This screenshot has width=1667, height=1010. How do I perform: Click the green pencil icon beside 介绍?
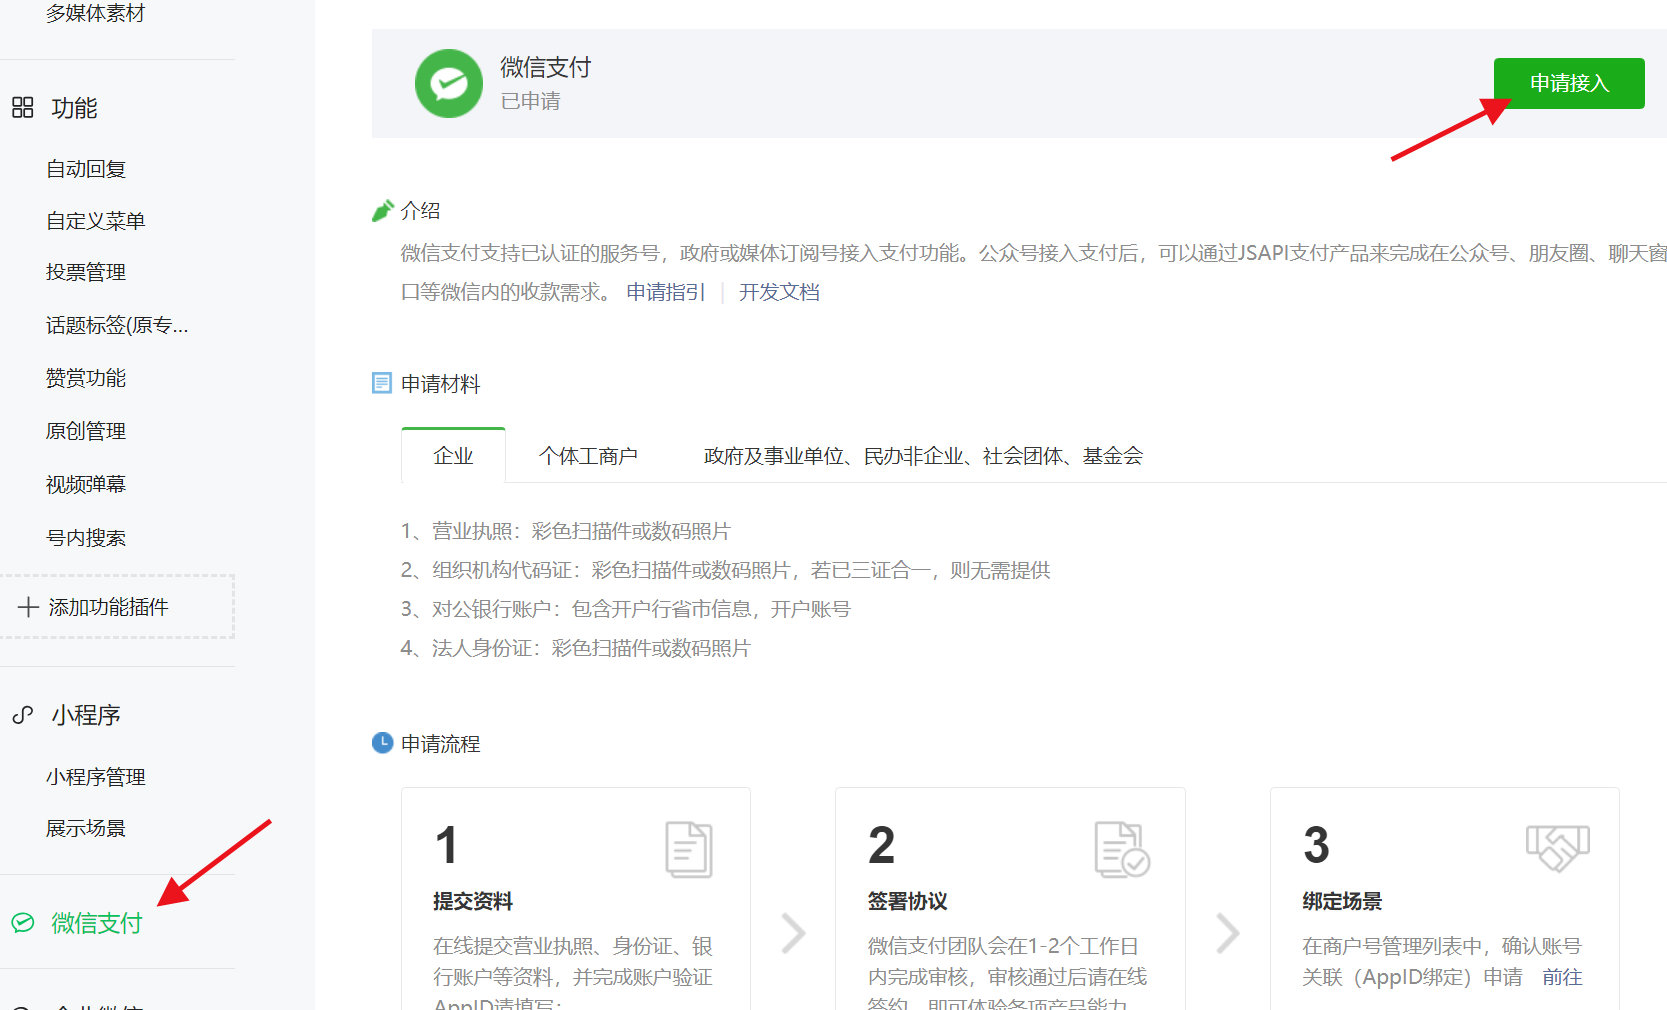tap(382, 211)
